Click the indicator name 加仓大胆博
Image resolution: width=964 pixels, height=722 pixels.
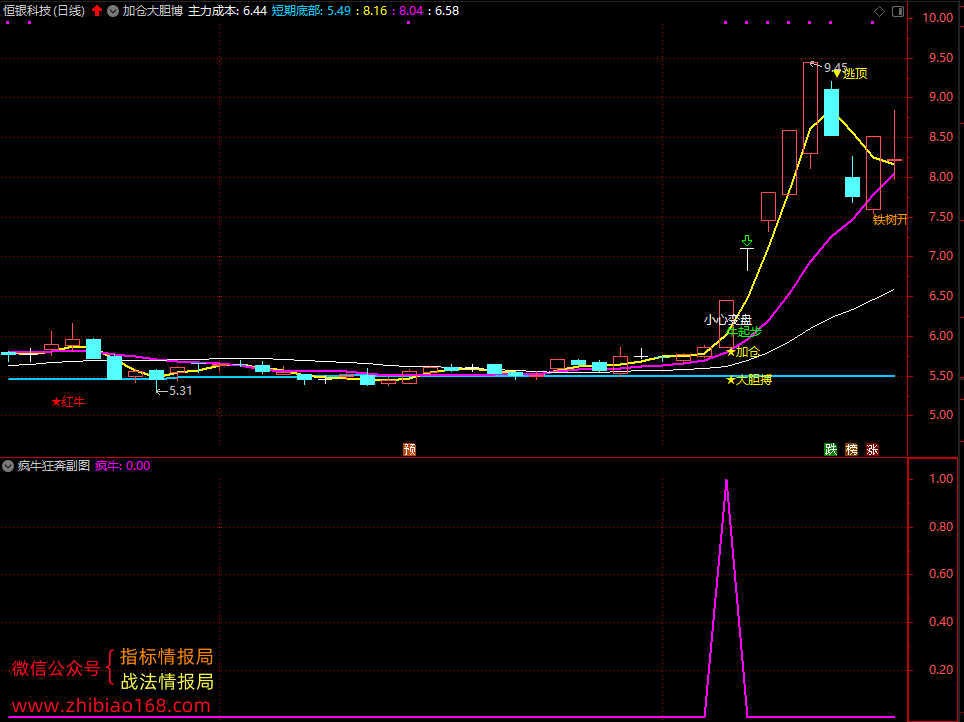152,11
